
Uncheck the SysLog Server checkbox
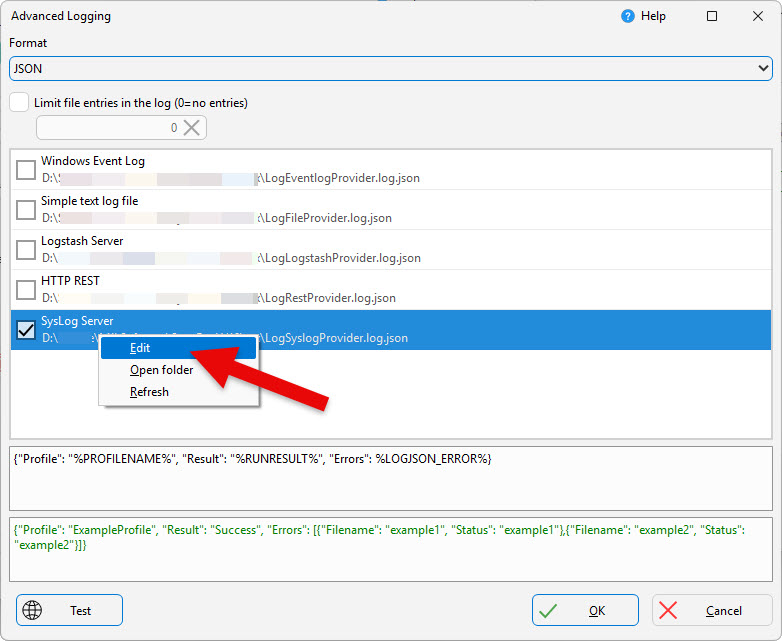pos(26,330)
